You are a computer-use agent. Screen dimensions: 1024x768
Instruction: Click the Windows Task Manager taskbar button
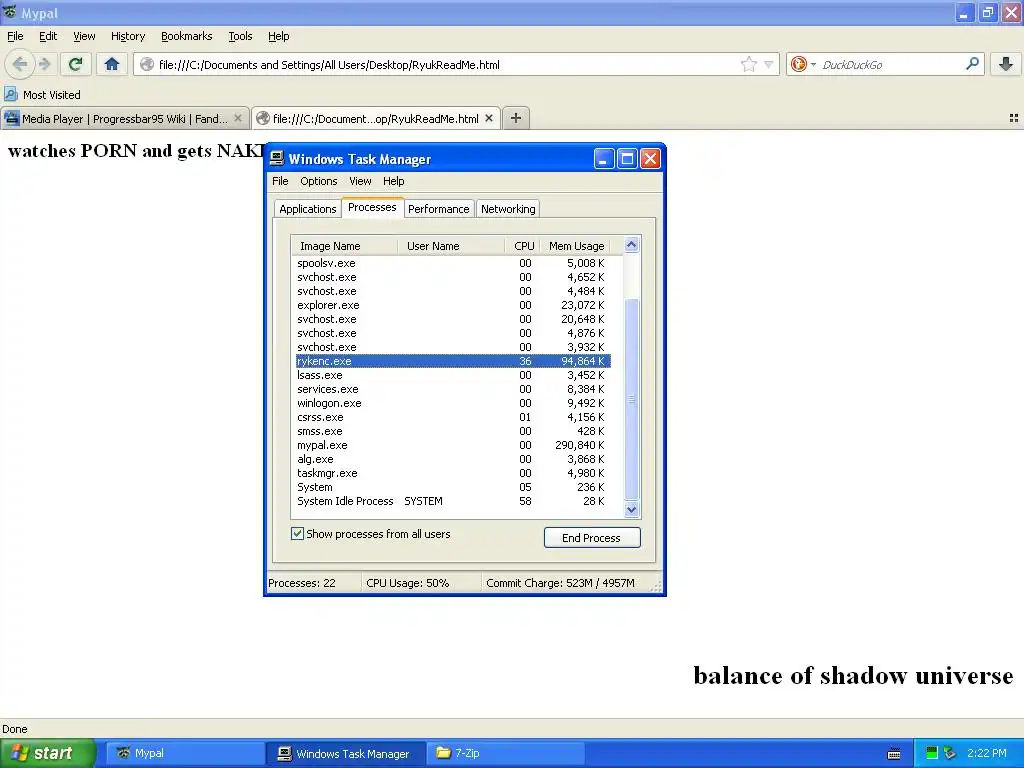[345, 753]
